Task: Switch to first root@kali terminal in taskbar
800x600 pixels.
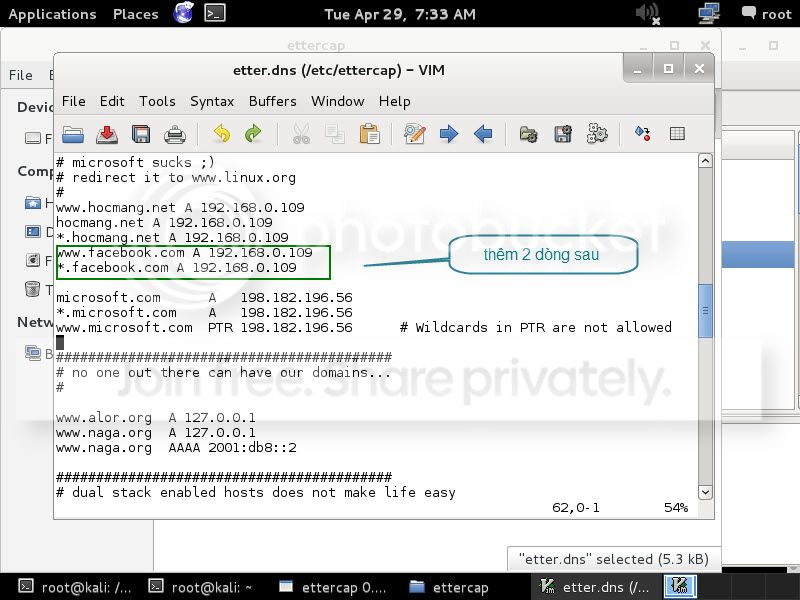Action: pos(74,587)
